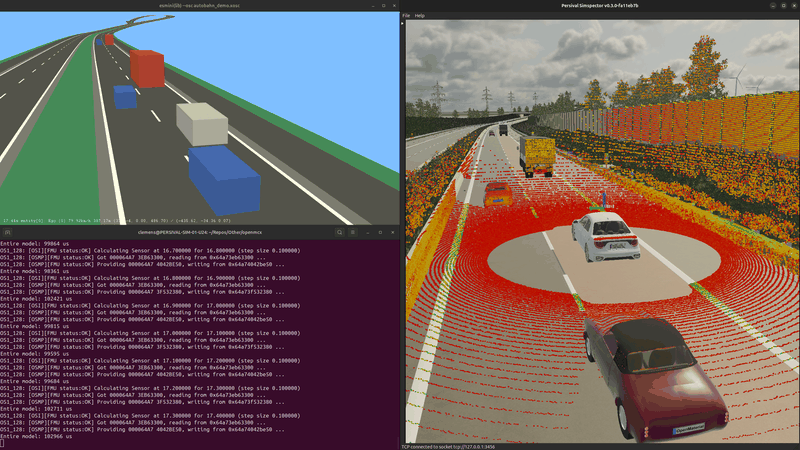Click the terminal search magnifier icon
The height and width of the screenshot is (450, 800).
pyautogui.click(x=339, y=232)
